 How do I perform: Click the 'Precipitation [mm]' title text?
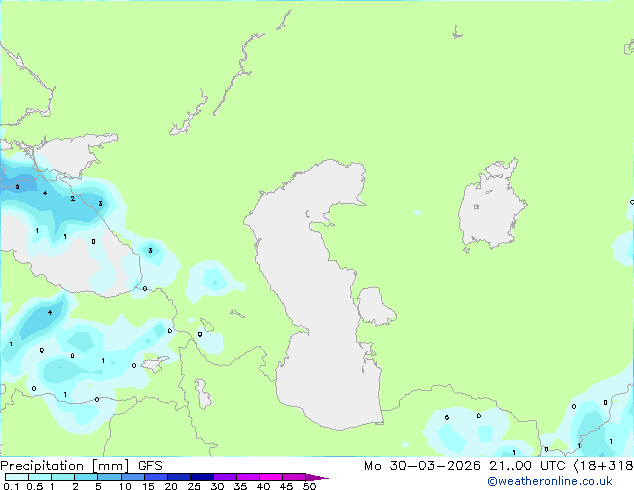[65, 466]
